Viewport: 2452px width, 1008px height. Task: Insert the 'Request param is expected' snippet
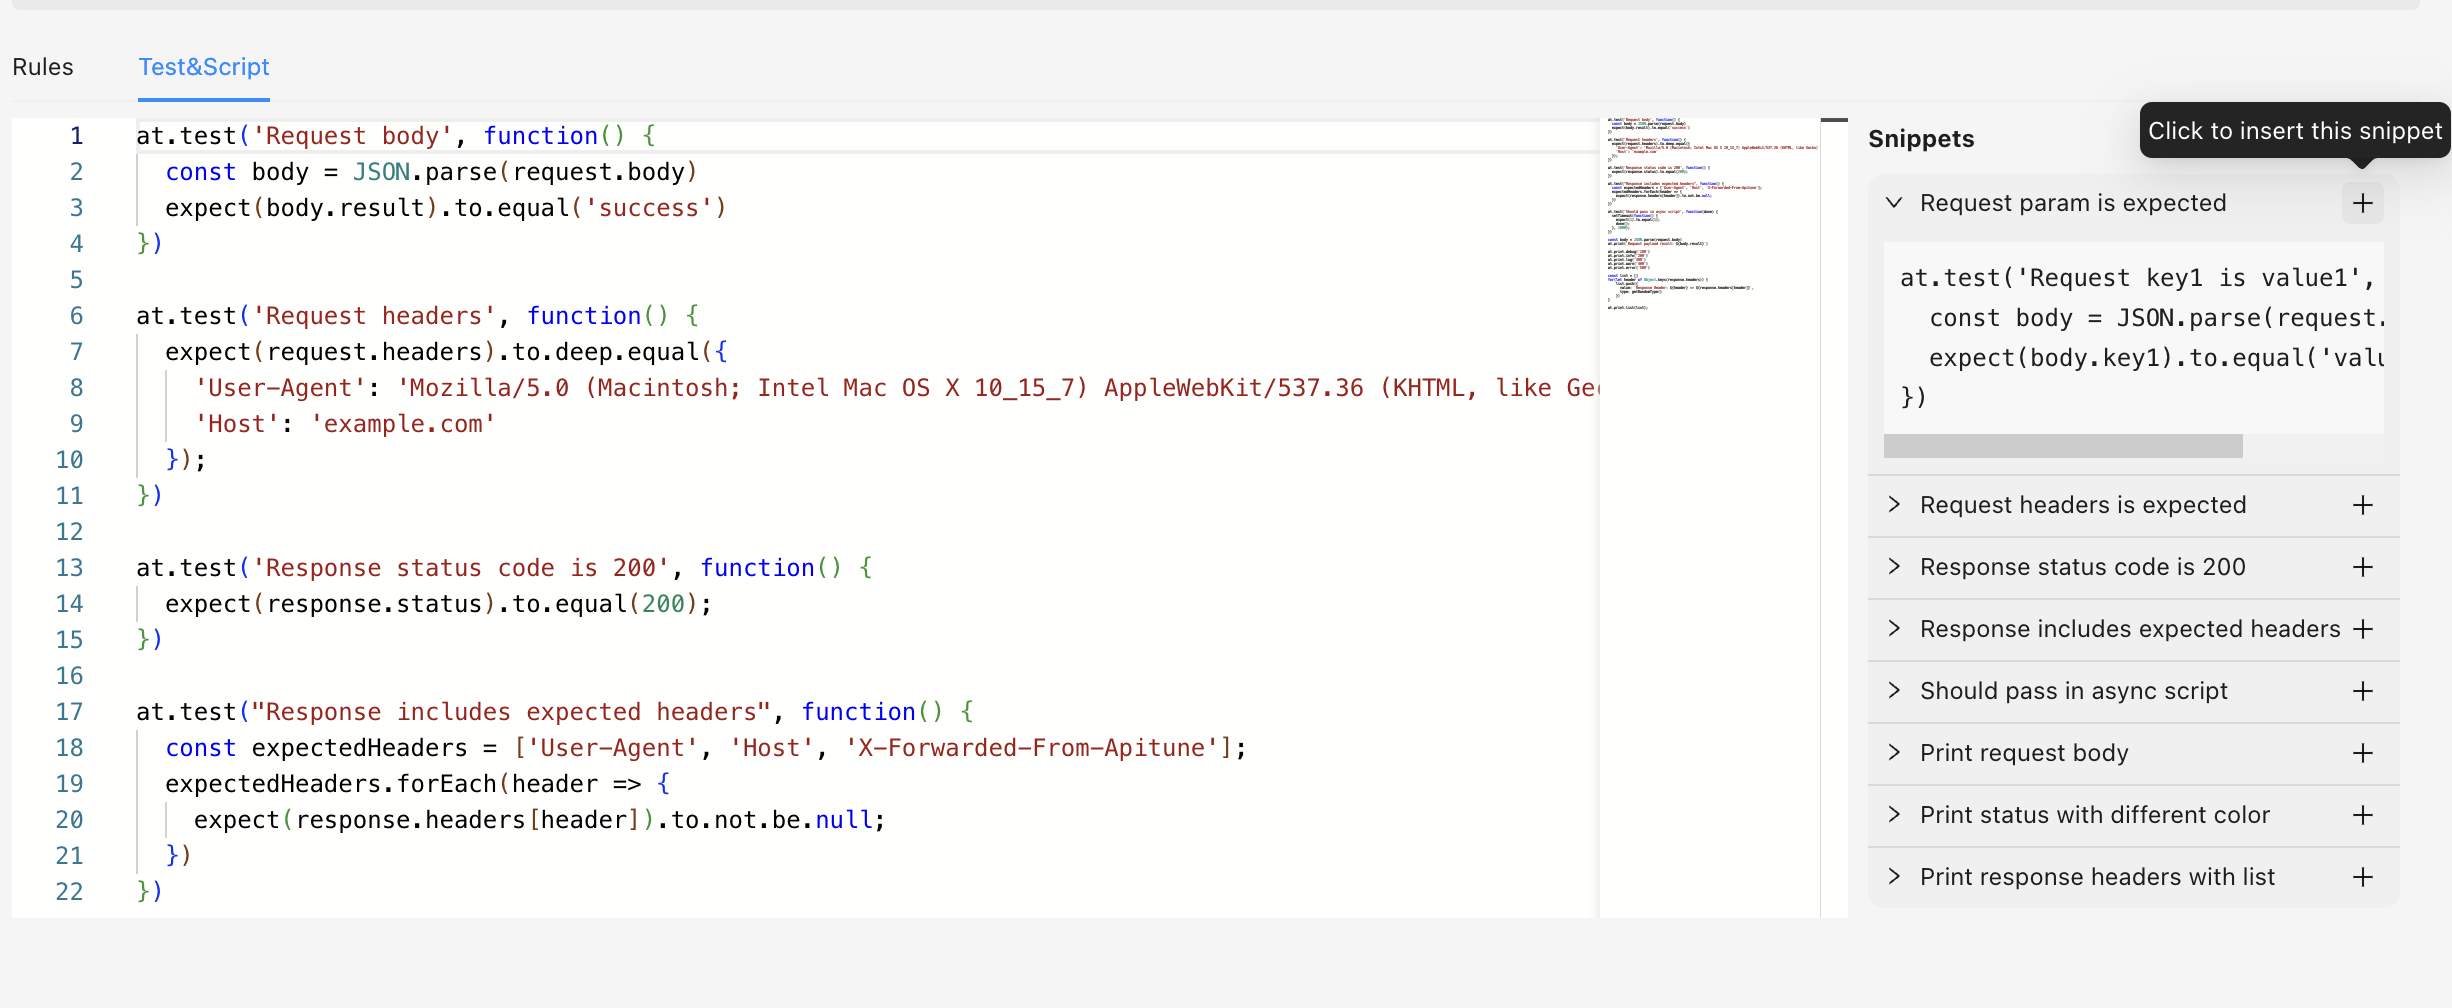[x=2363, y=203]
